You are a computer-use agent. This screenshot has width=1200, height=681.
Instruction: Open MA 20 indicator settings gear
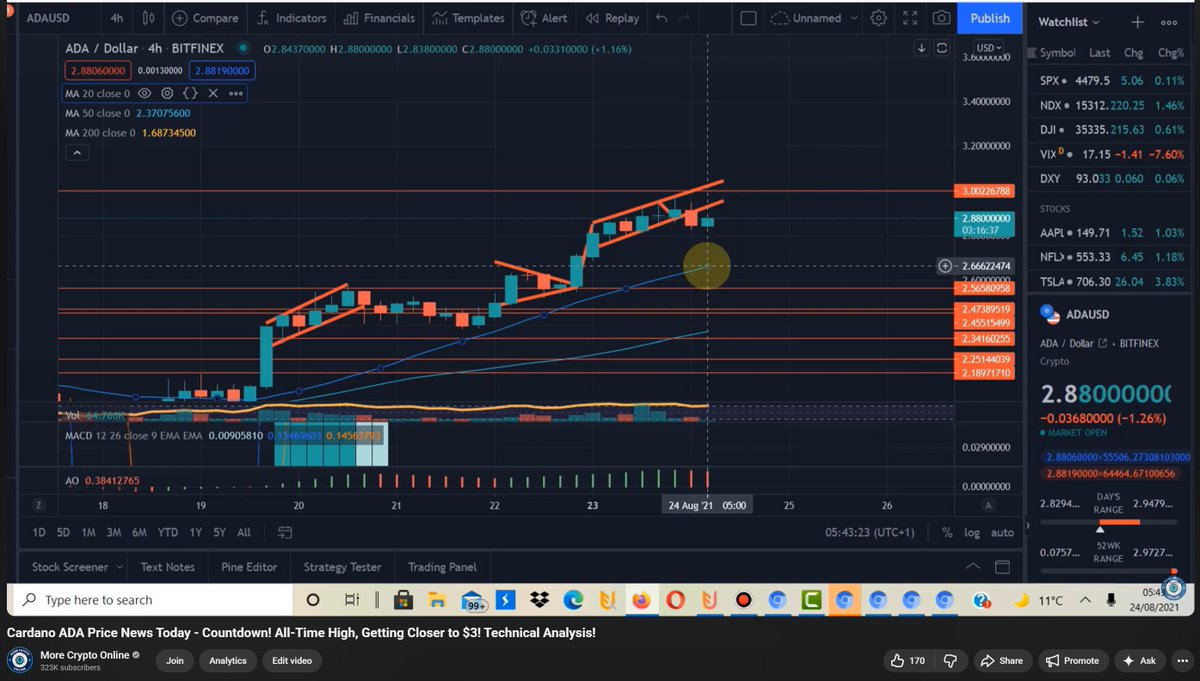[x=168, y=93]
